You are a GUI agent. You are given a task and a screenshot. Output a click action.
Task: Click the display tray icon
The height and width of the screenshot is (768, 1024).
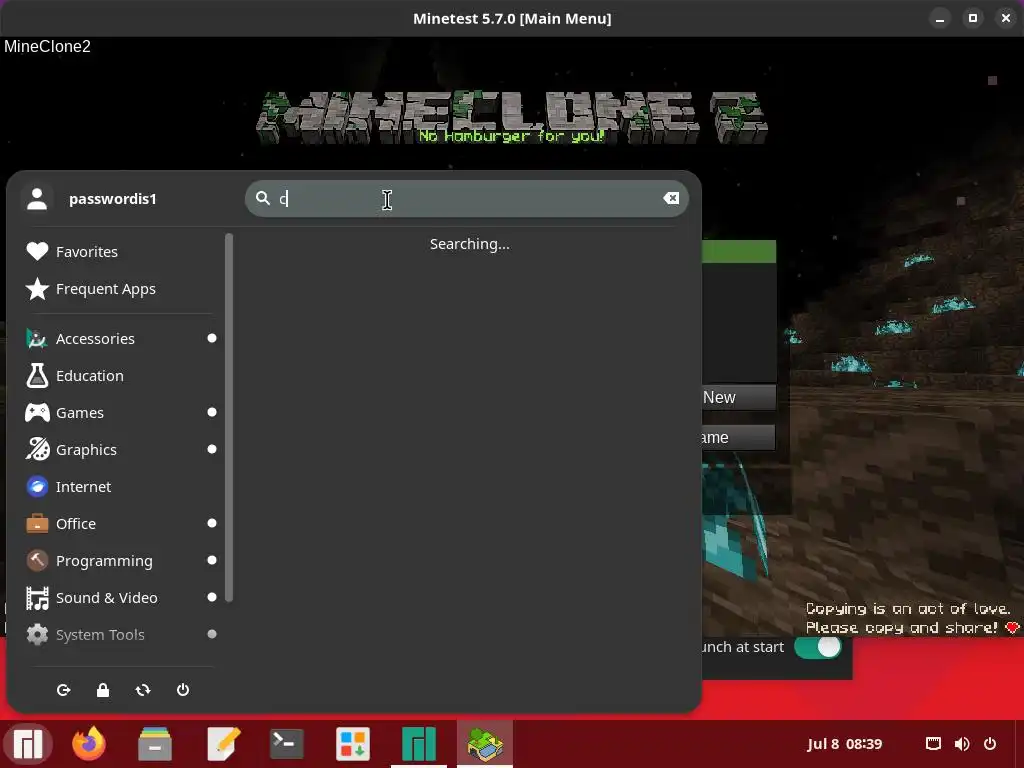pos(933,744)
